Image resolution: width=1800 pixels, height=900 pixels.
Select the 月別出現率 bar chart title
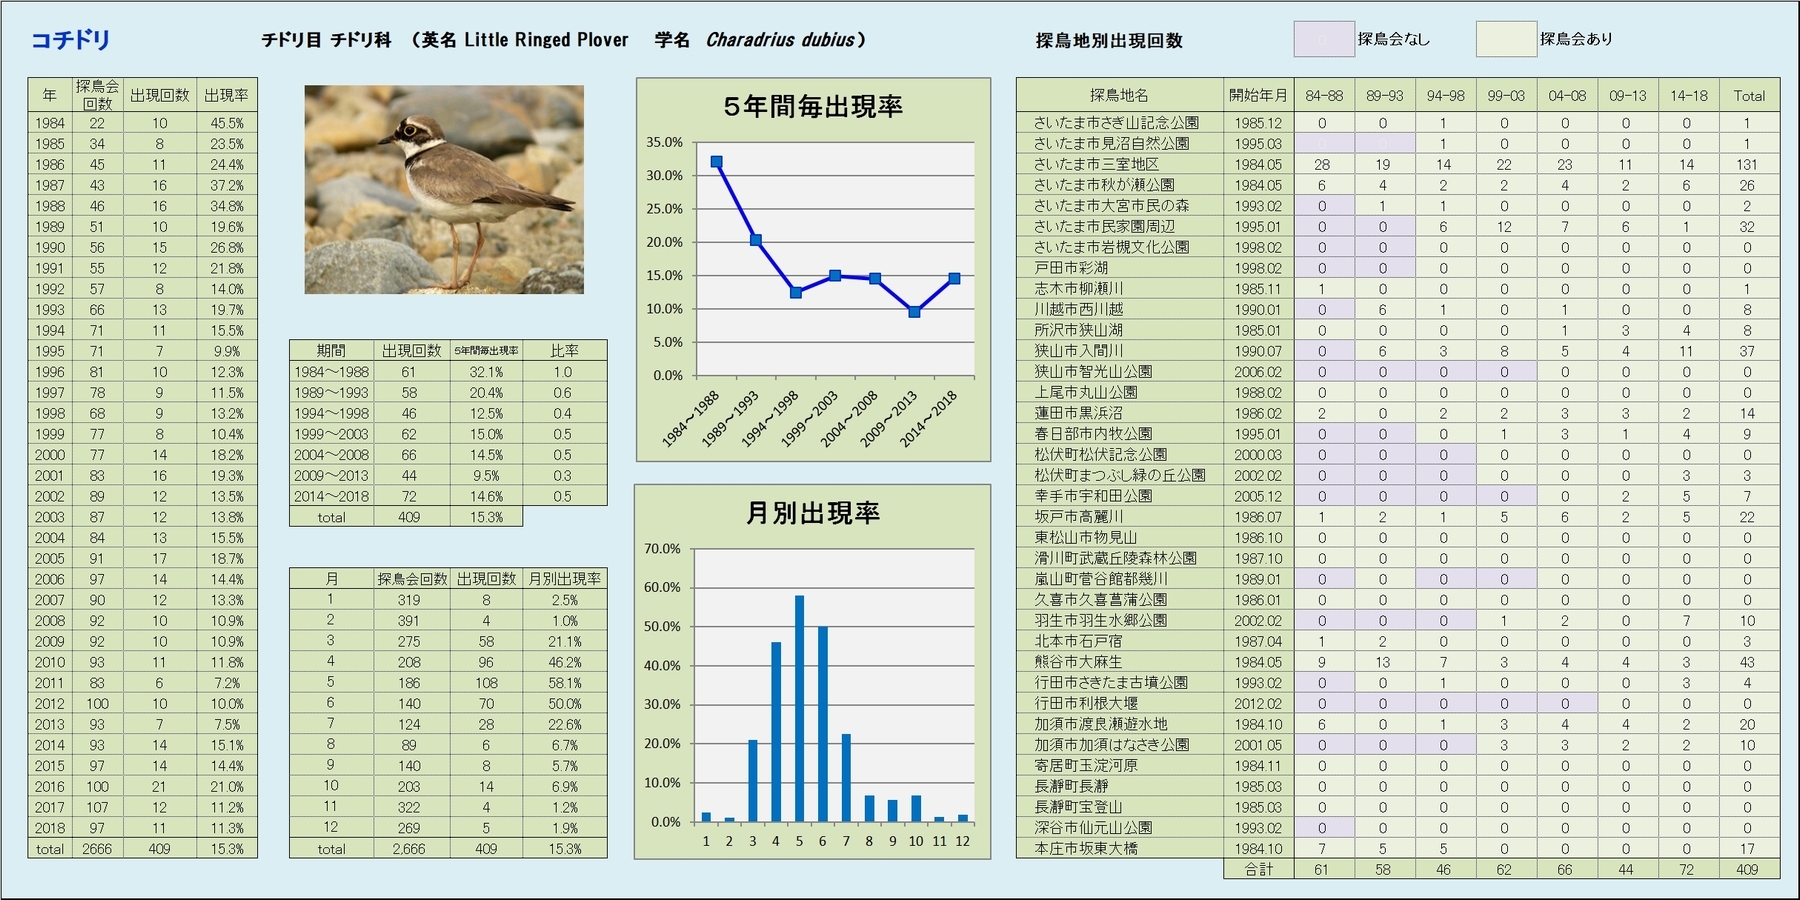[812, 513]
